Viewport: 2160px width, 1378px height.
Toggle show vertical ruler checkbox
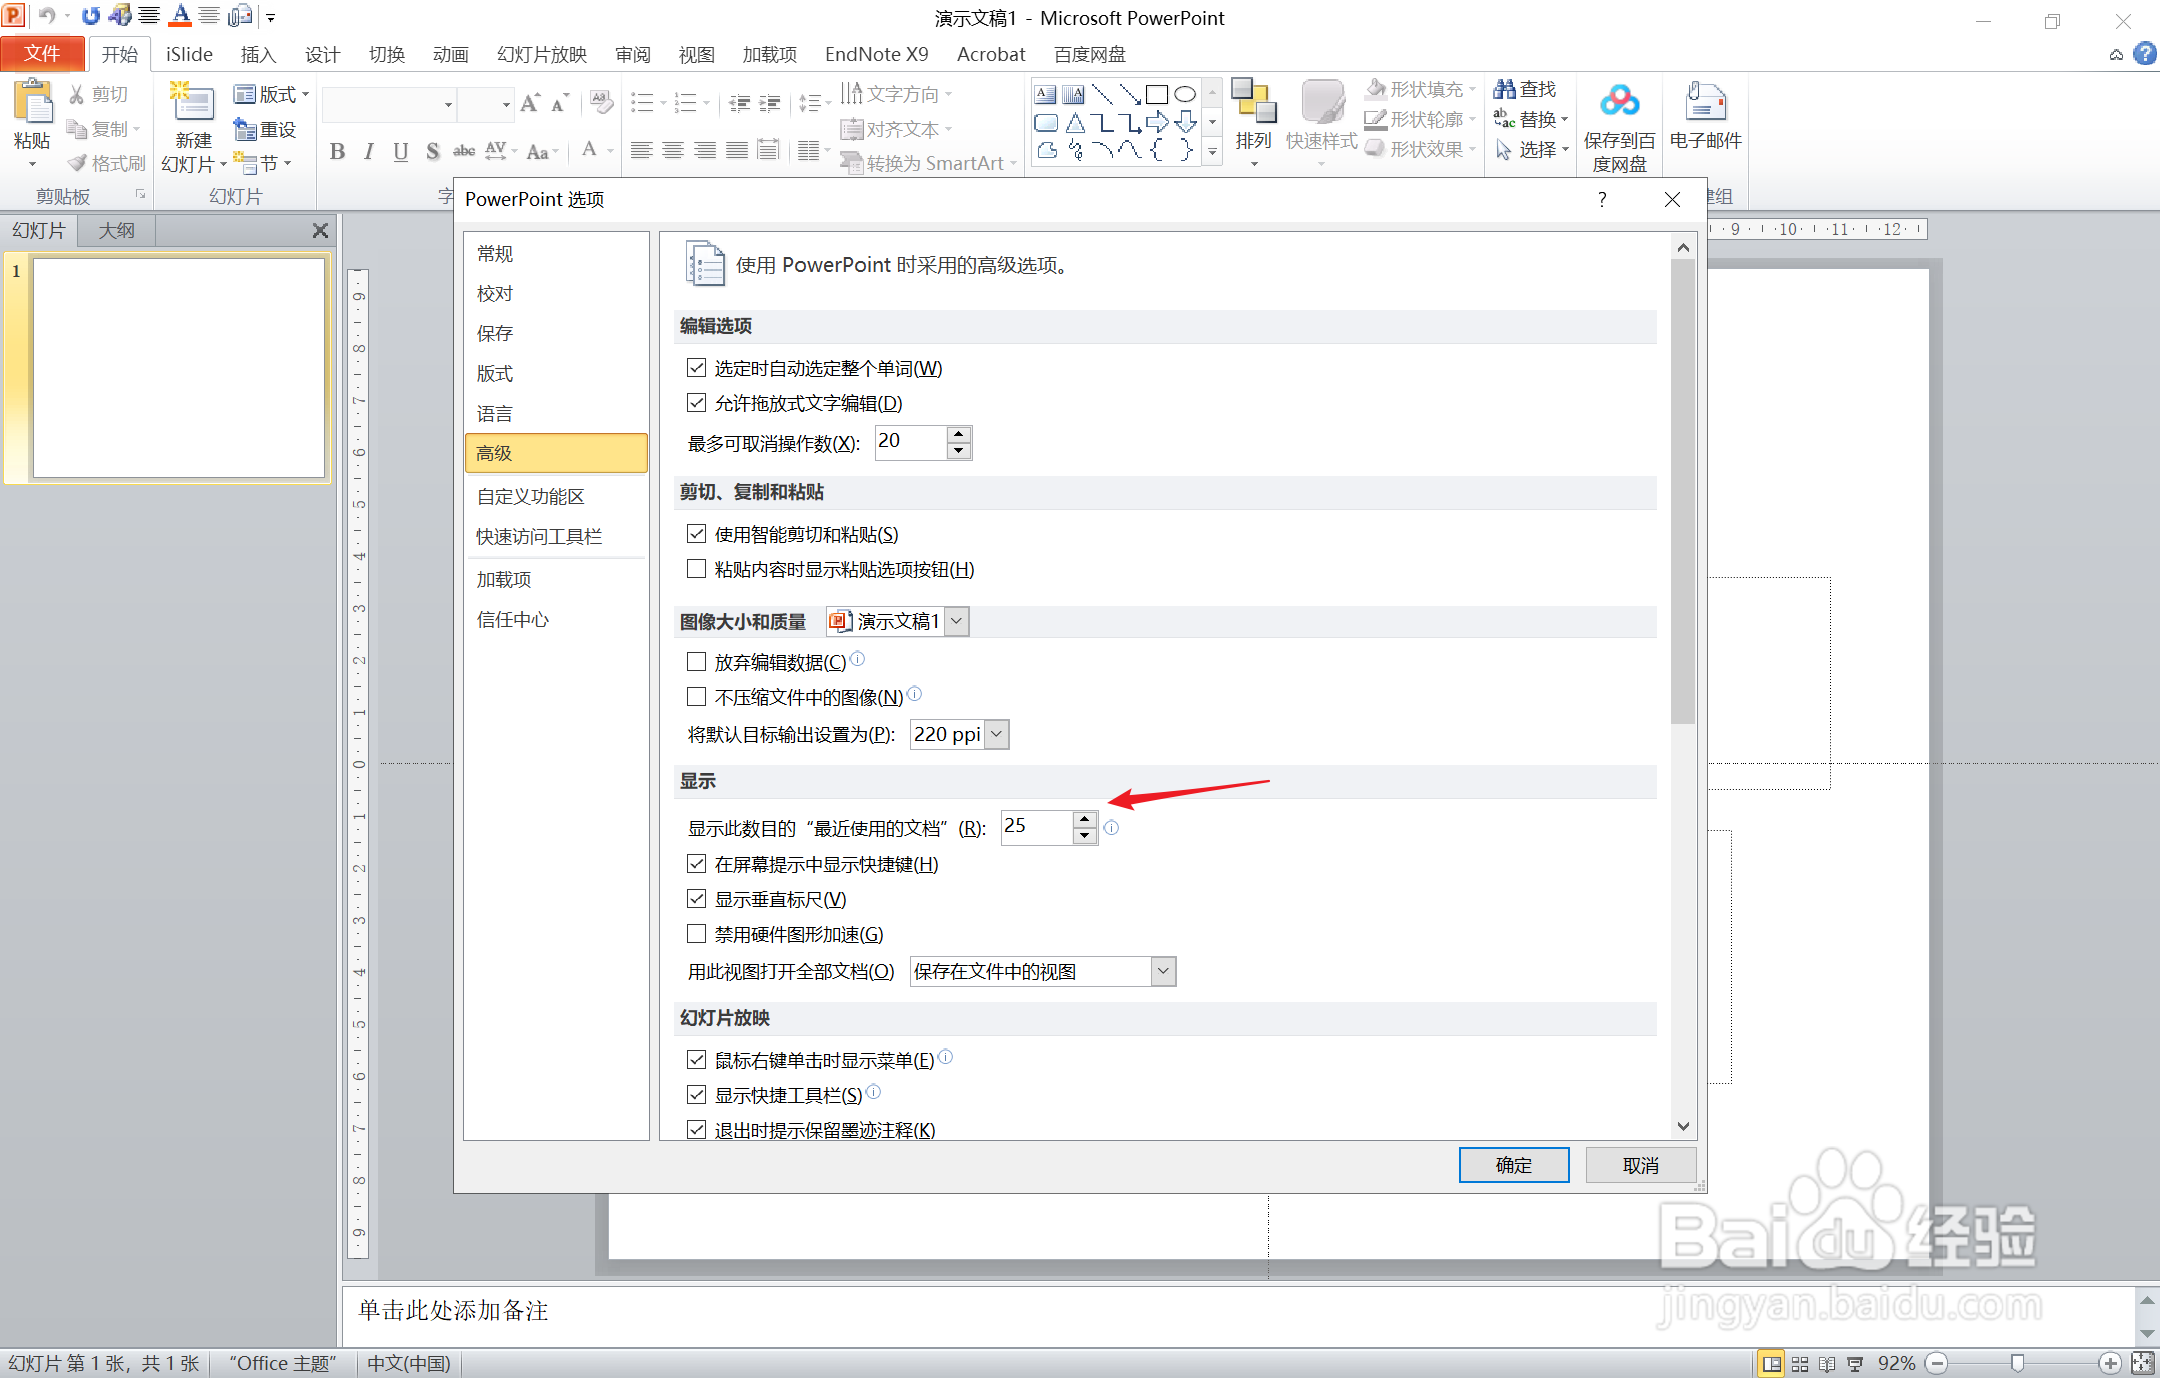click(x=697, y=899)
